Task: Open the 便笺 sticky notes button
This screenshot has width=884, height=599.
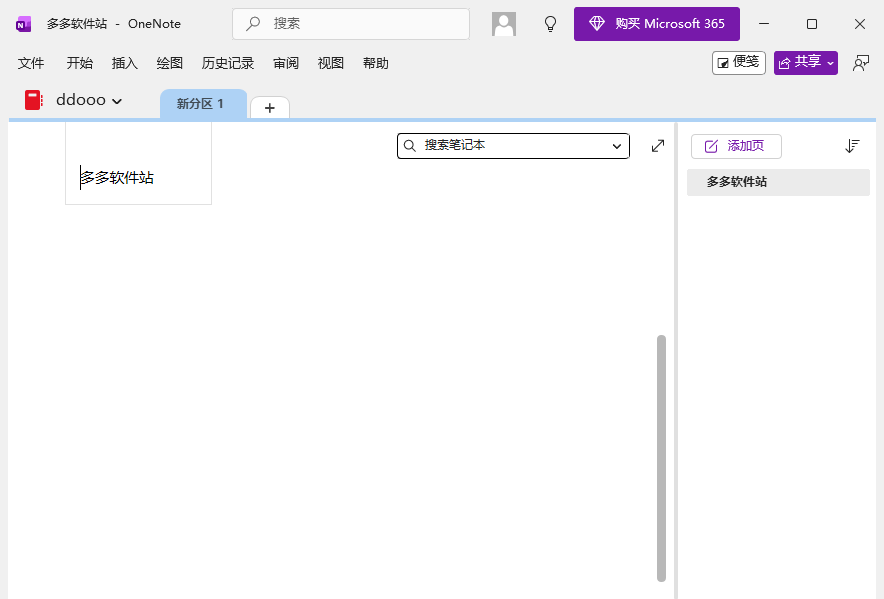Action: click(738, 63)
